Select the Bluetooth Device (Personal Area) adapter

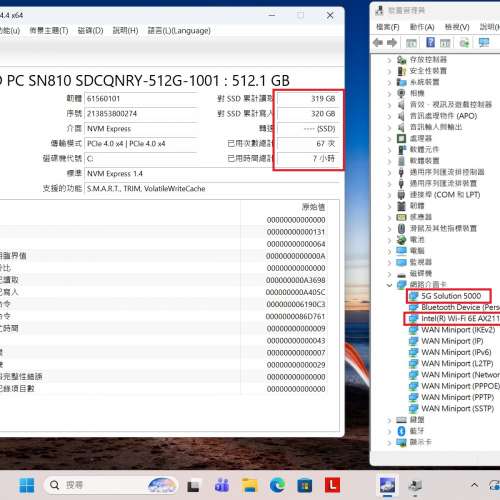pyautogui.click(x=460, y=307)
